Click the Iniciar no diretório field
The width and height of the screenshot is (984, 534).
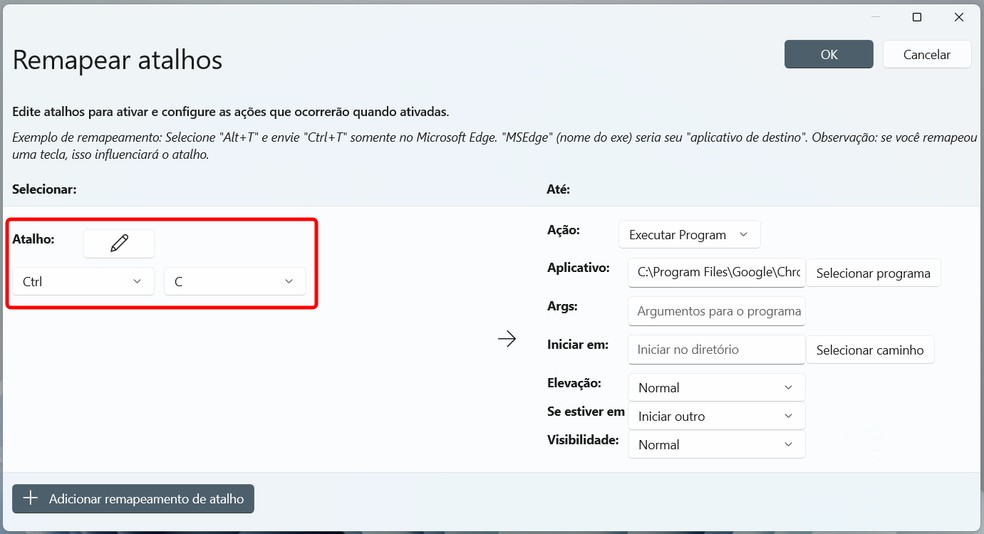point(716,350)
